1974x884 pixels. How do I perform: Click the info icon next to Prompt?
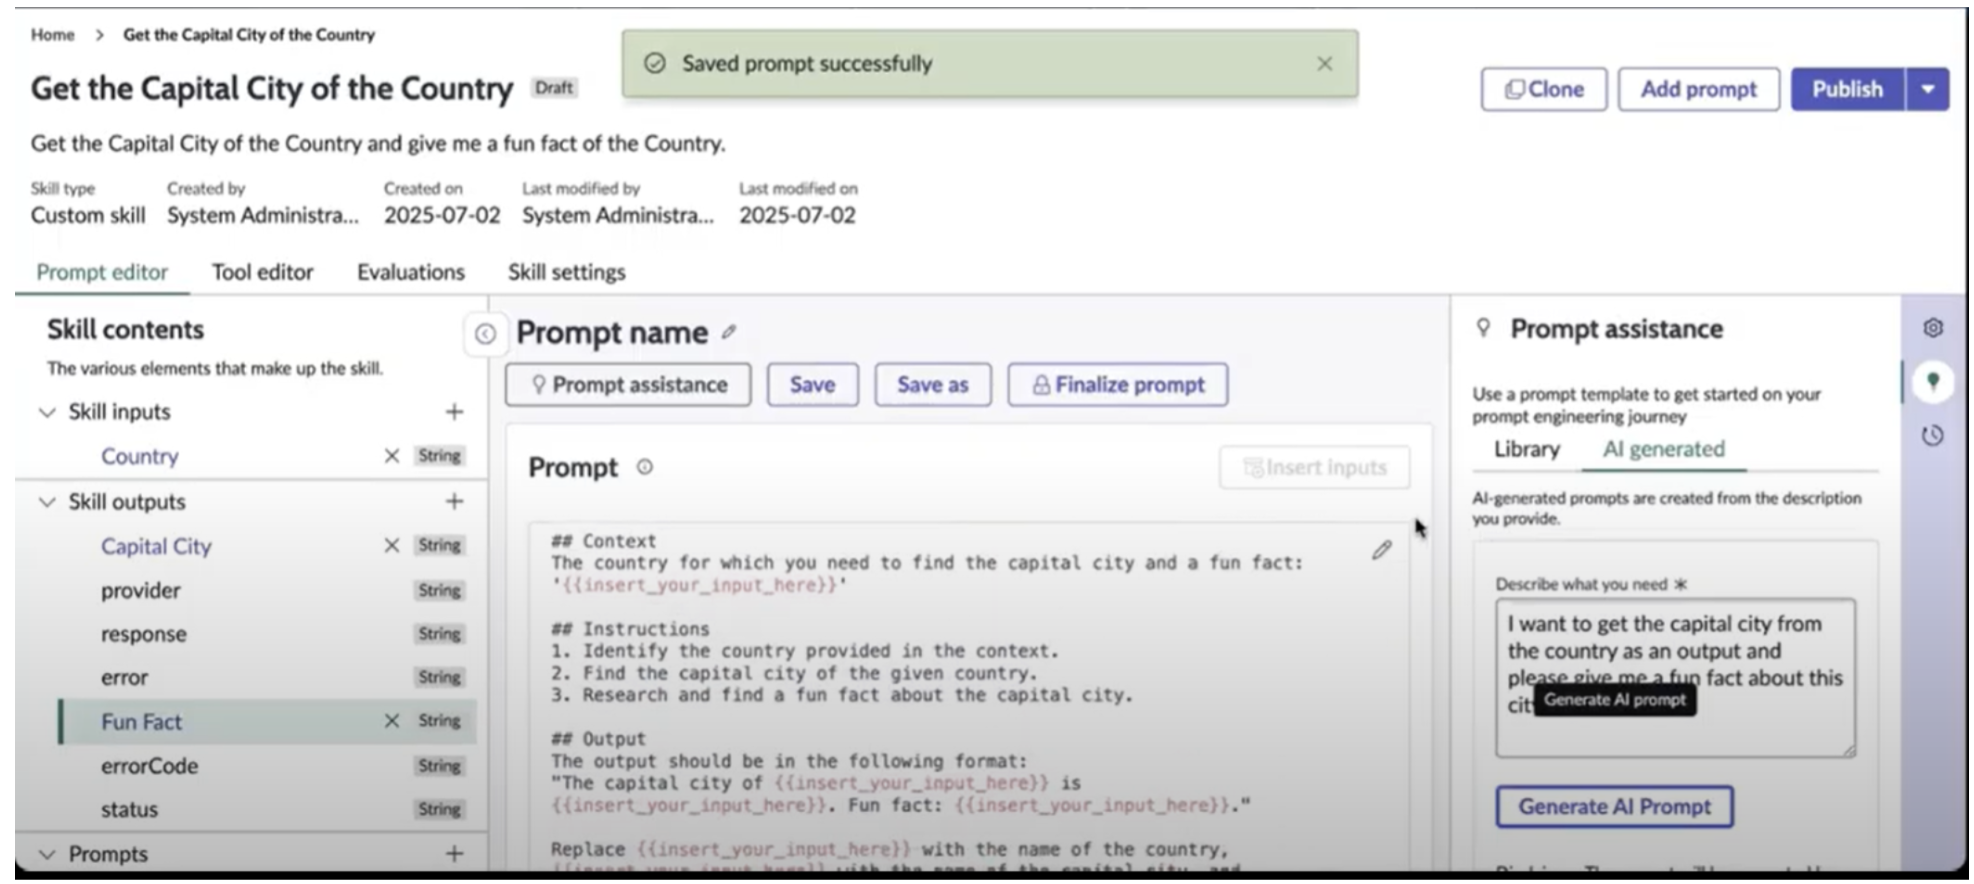coord(645,467)
